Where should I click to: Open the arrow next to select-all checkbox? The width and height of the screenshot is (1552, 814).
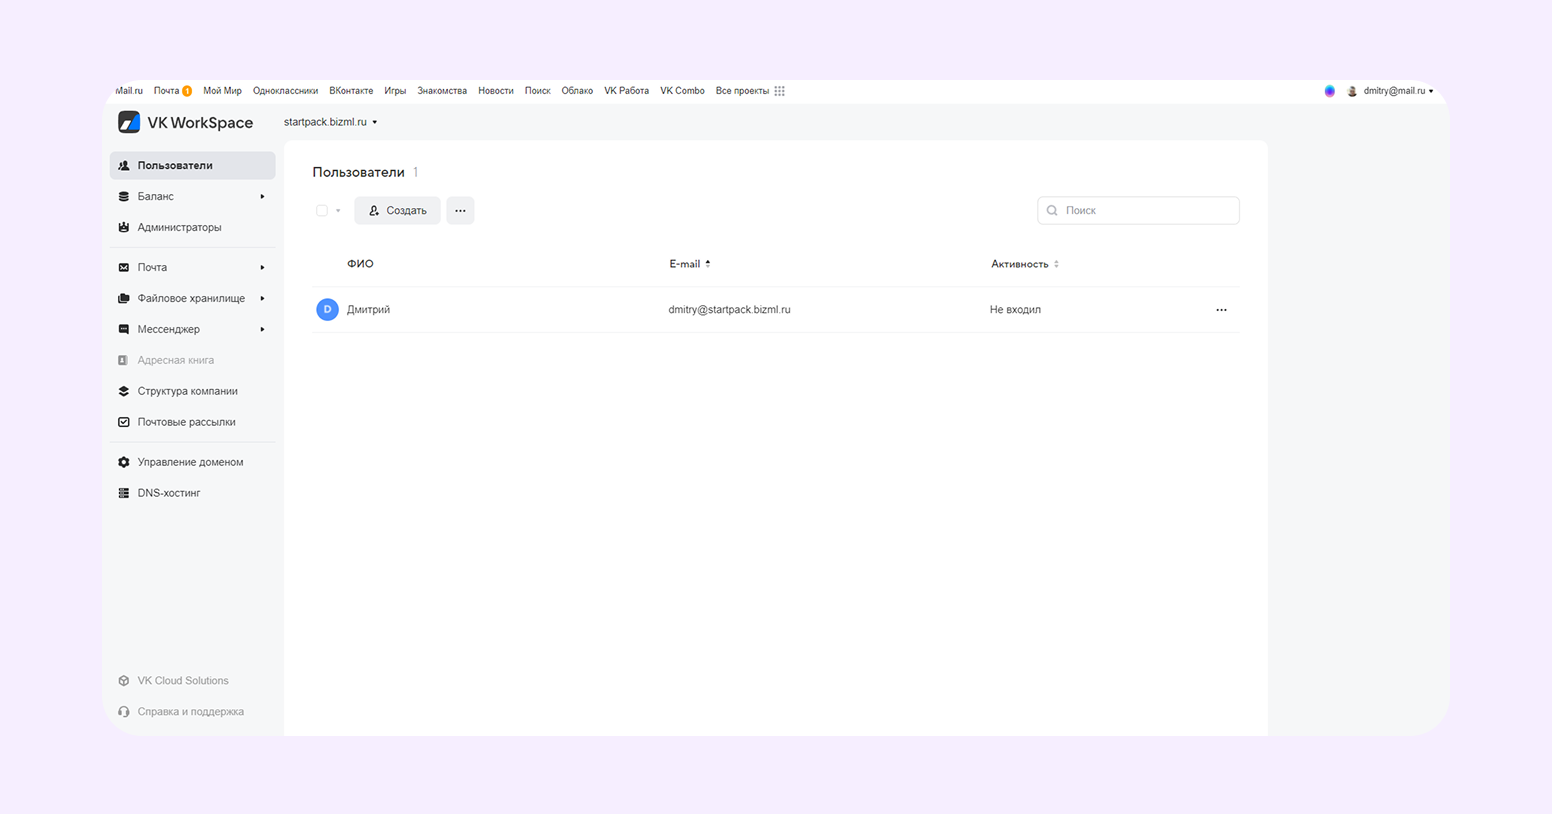338,211
